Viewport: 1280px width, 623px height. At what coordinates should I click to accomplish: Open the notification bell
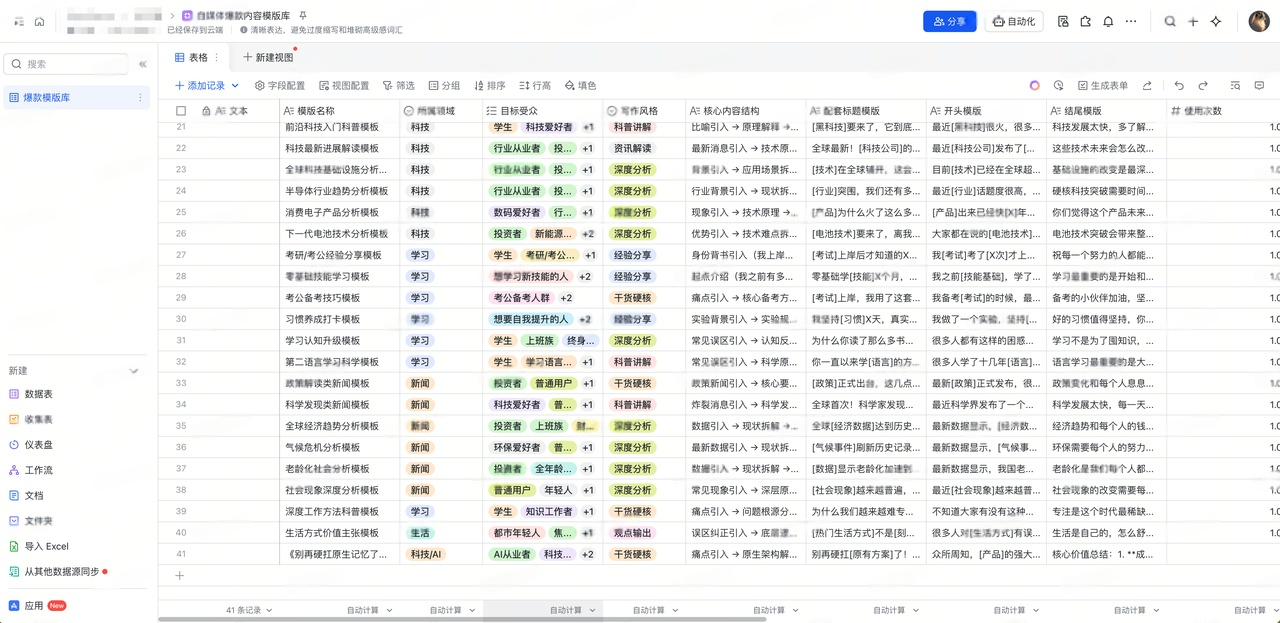(1108, 21)
